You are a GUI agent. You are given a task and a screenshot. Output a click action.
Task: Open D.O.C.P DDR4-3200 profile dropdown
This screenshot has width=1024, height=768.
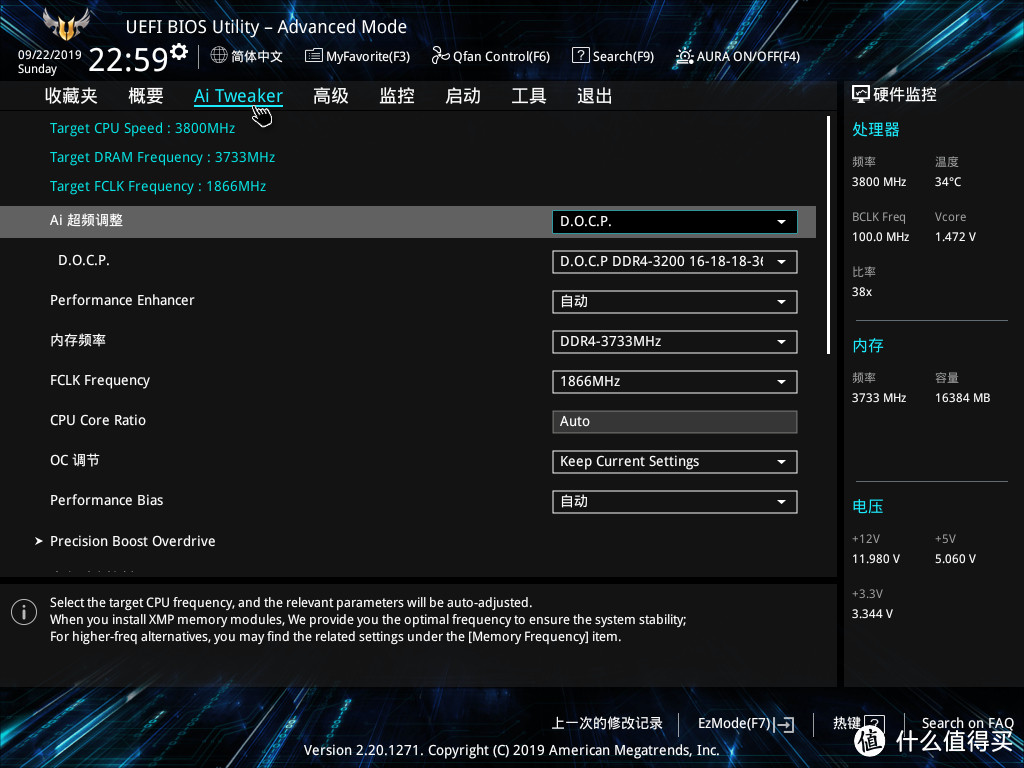pos(675,261)
